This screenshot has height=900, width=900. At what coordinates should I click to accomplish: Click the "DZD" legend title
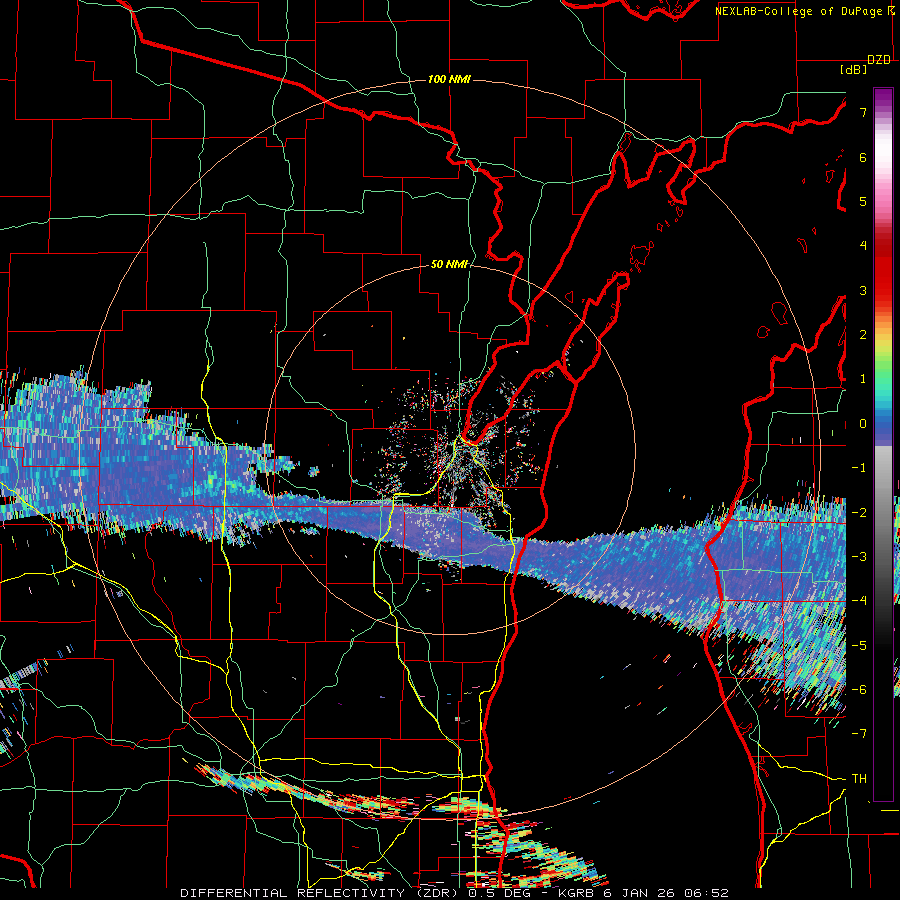pyautogui.click(x=879, y=60)
